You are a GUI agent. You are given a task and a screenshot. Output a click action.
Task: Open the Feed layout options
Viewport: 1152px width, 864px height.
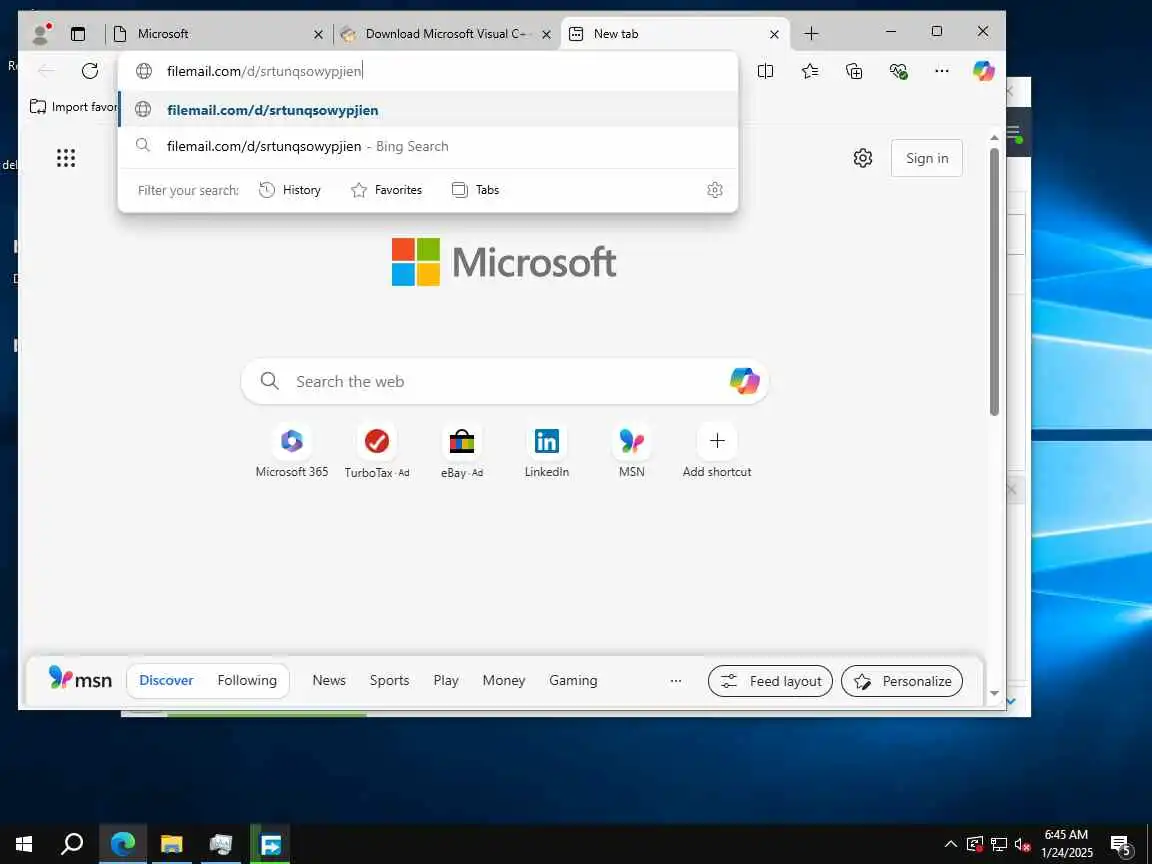coord(770,681)
